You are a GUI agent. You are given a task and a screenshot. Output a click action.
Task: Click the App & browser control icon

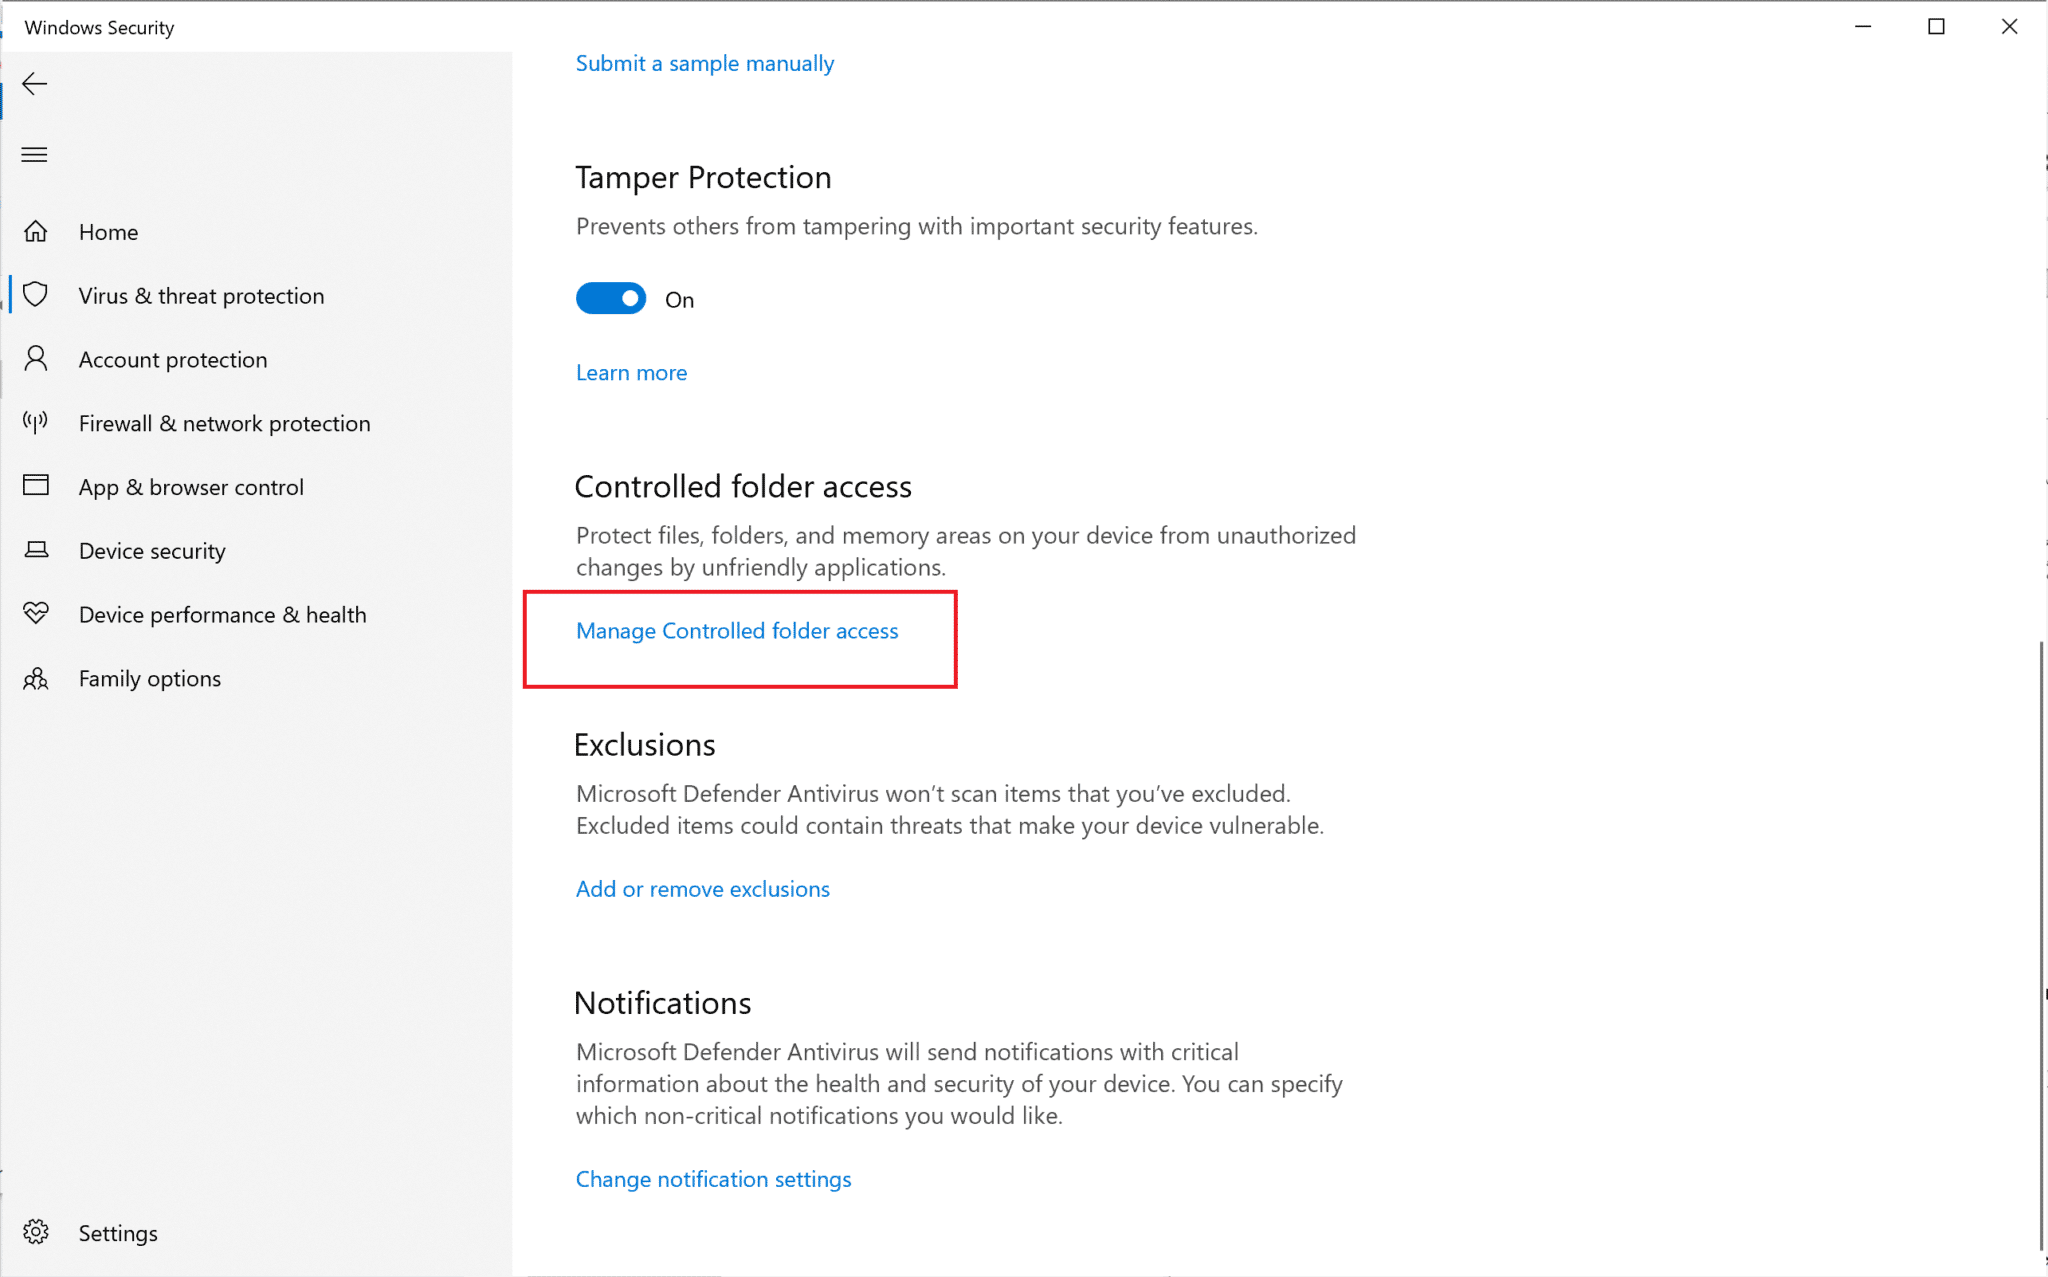pos(40,487)
